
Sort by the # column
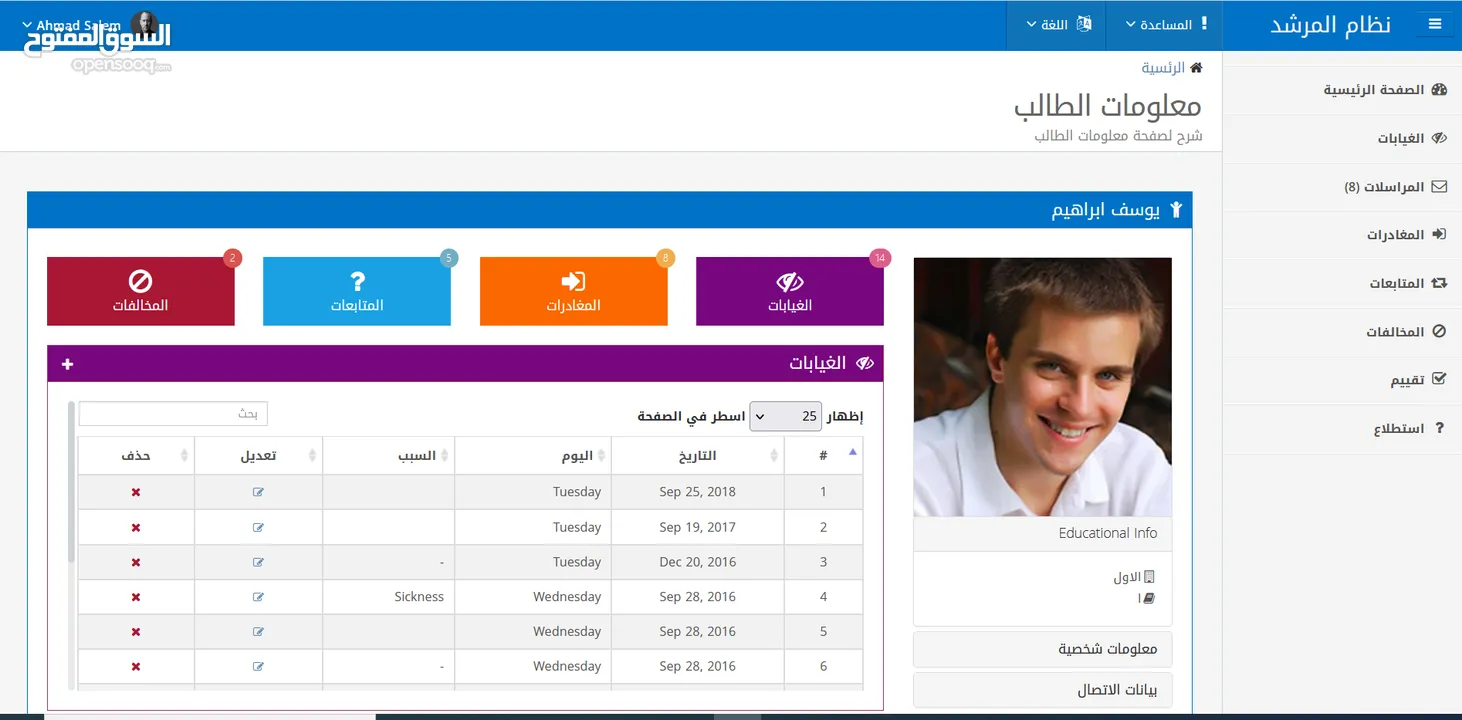[x=823, y=455]
